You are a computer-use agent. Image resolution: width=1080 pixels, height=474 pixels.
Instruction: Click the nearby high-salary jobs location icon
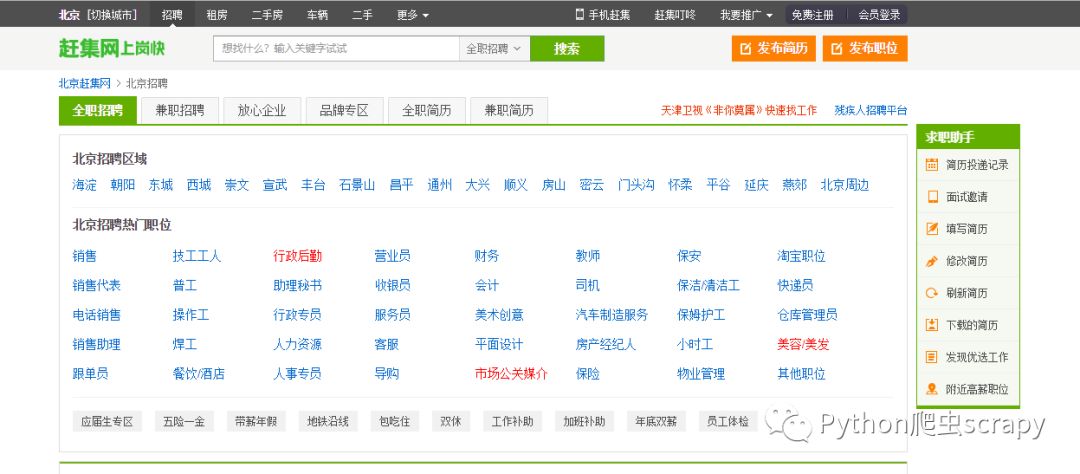pyautogui.click(x=932, y=389)
